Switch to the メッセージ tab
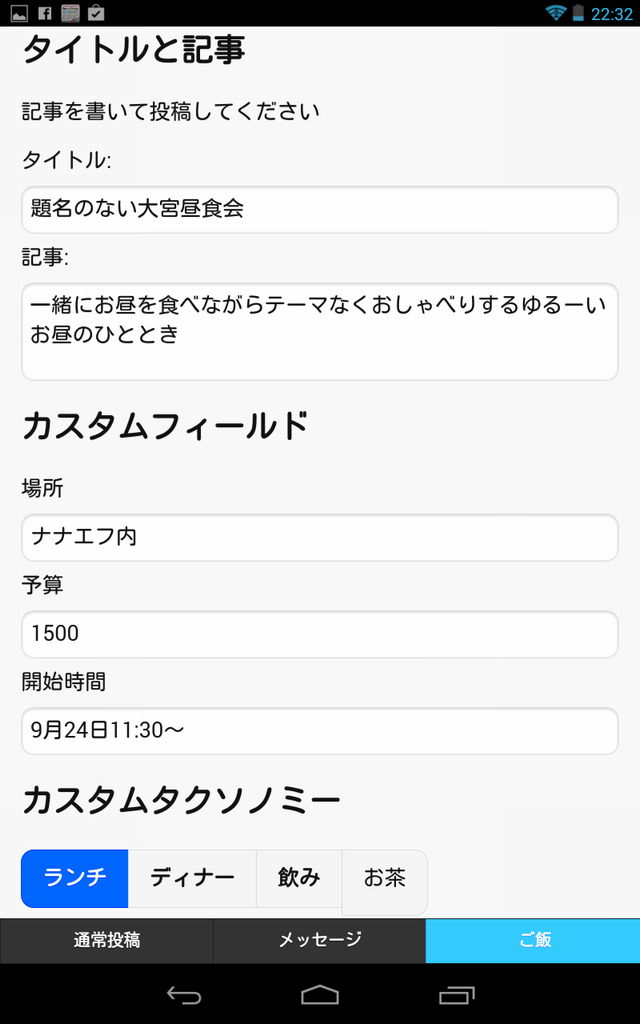The width and height of the screenshot is (640, 1024). (x=319, y=940)
